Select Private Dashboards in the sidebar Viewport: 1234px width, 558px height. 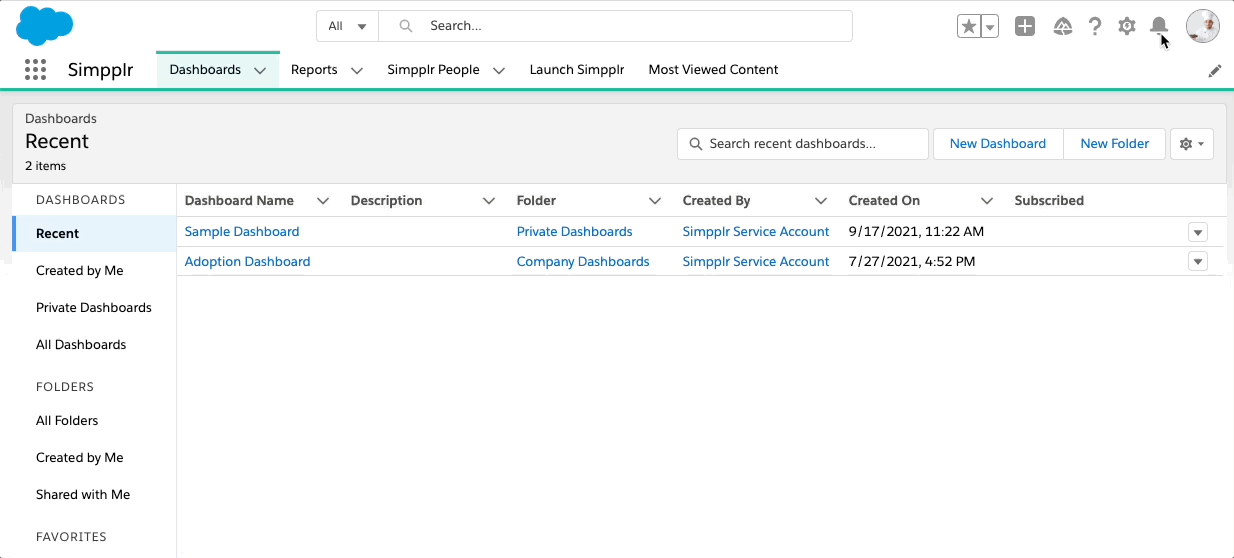tap(94, 307)
